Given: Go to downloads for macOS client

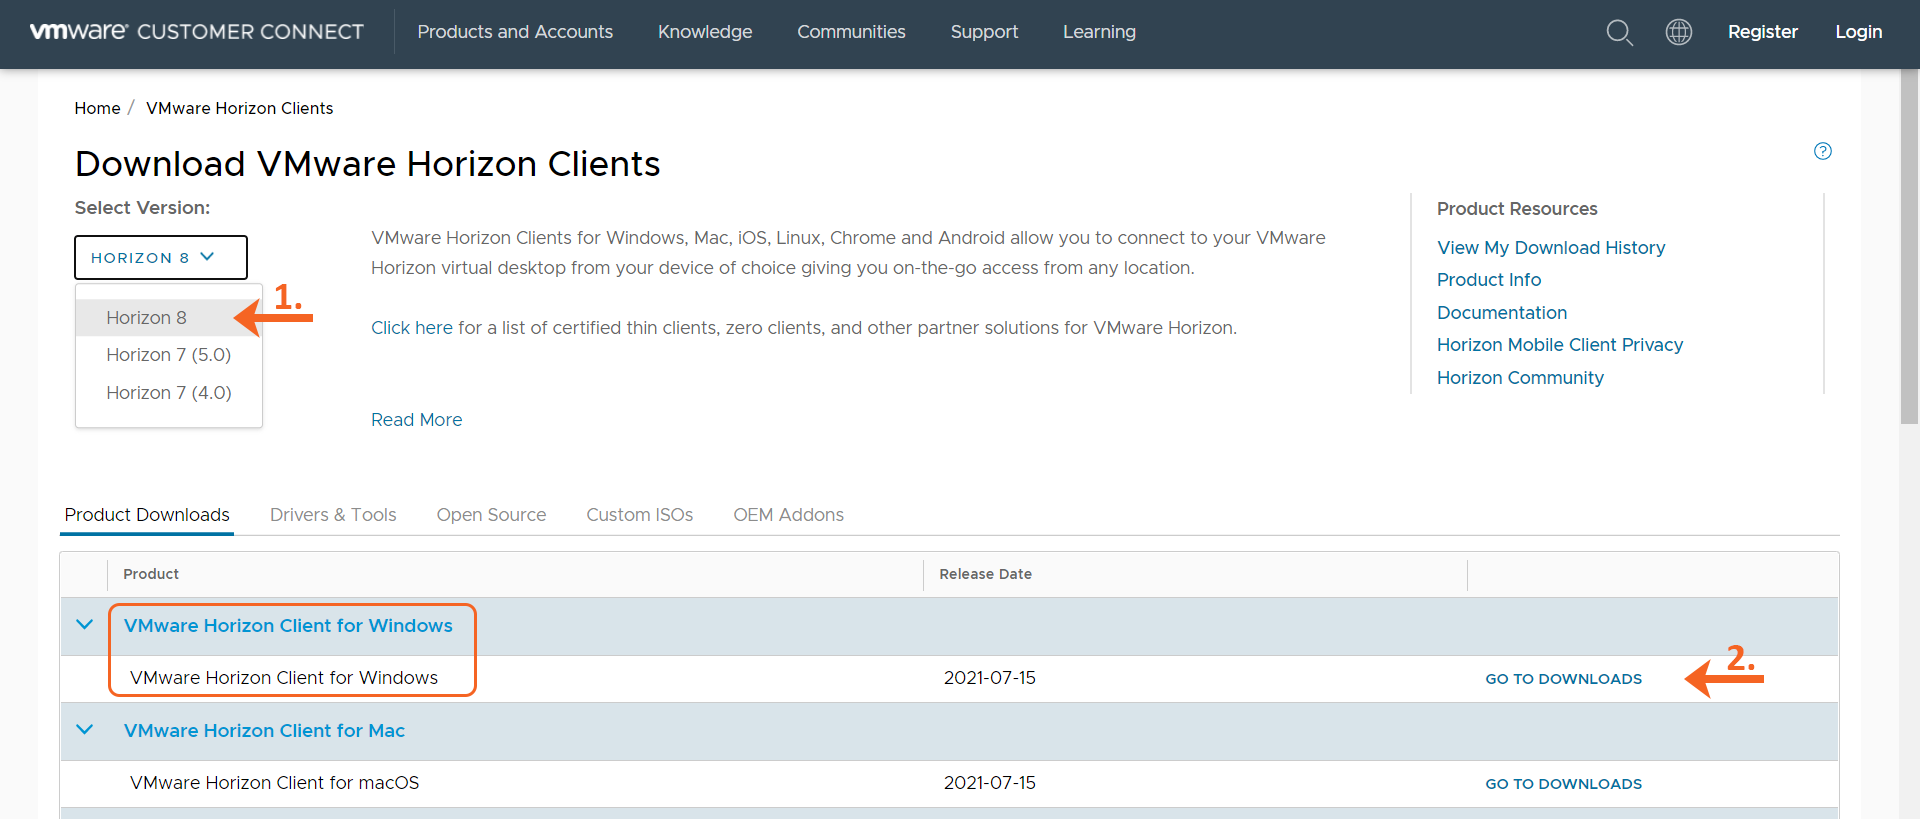Looking at the screenshot, I should [x=1563, y=784].
